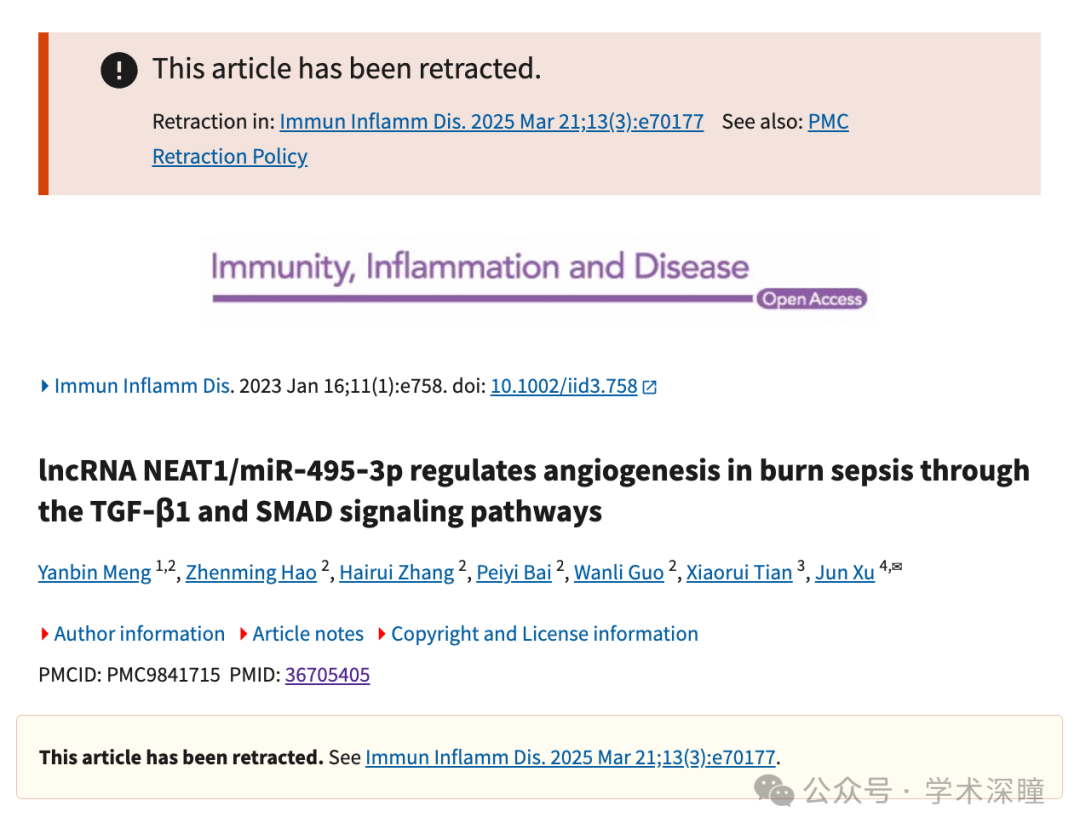Expand the Immun Inflamm Dis citation triangle
This screenshot has height=835, width=1080.
[x=45, y=386]
